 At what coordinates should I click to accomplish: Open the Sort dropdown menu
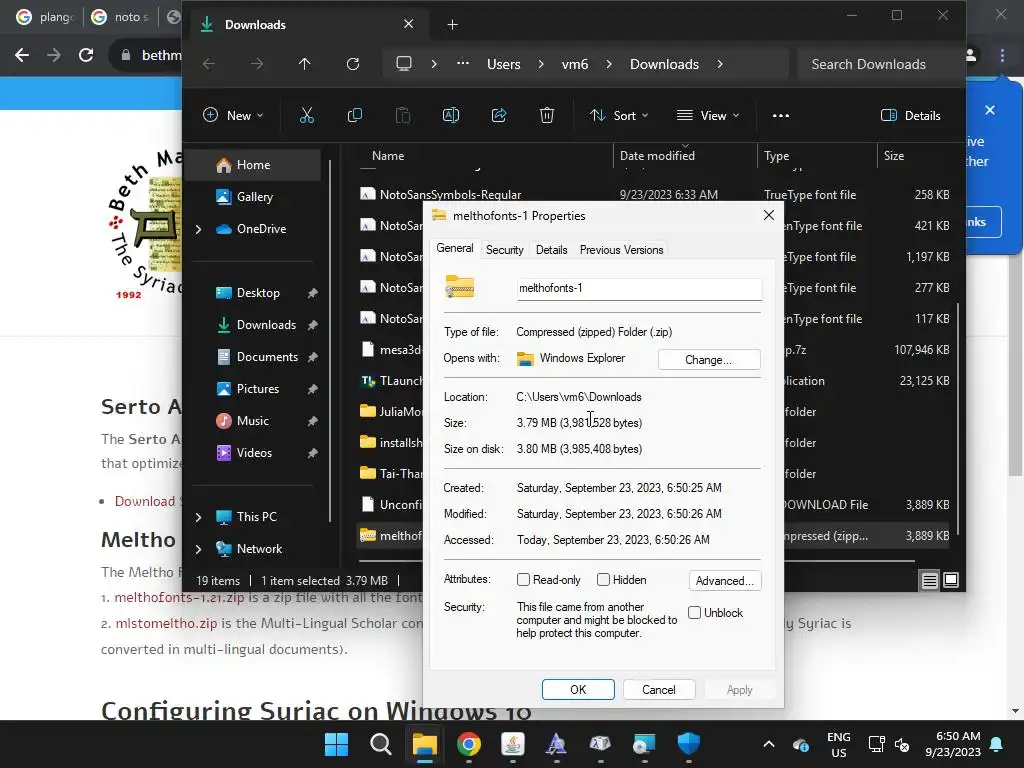[x=619, y=116]
